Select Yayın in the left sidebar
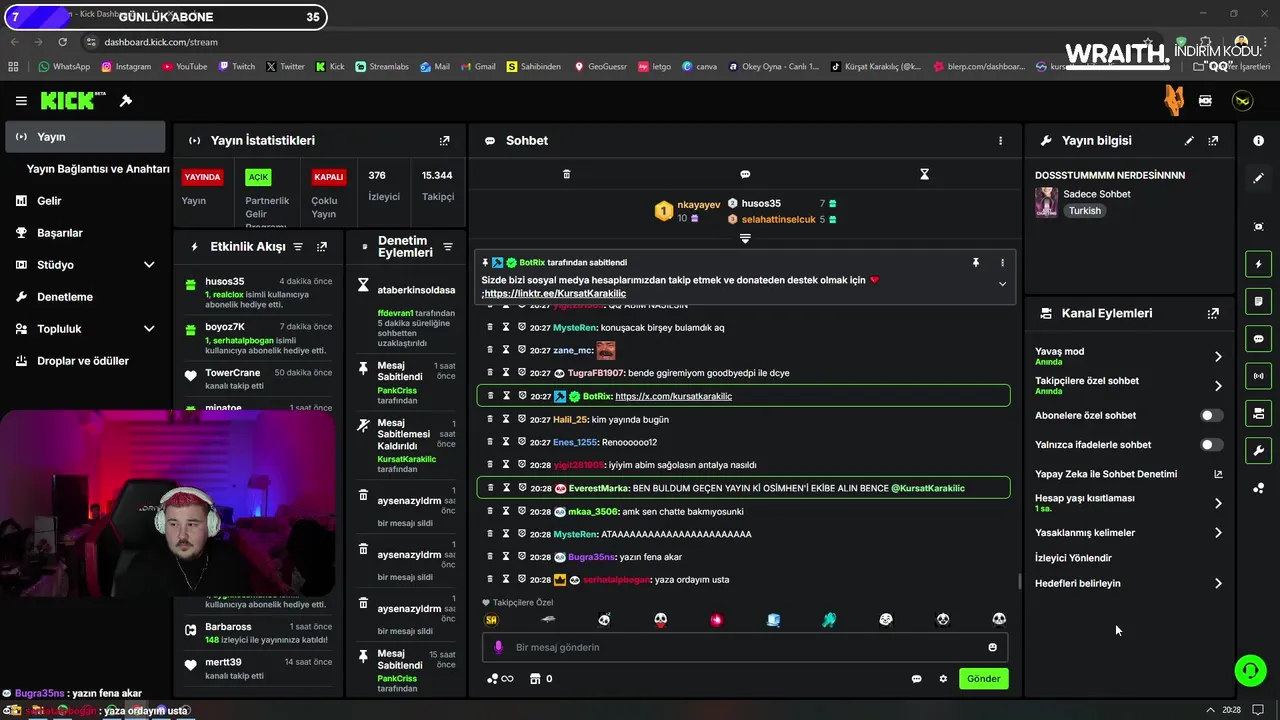The width and height of the screenshot is (1280, 720). pyautogui.click(x=85, y=137)
